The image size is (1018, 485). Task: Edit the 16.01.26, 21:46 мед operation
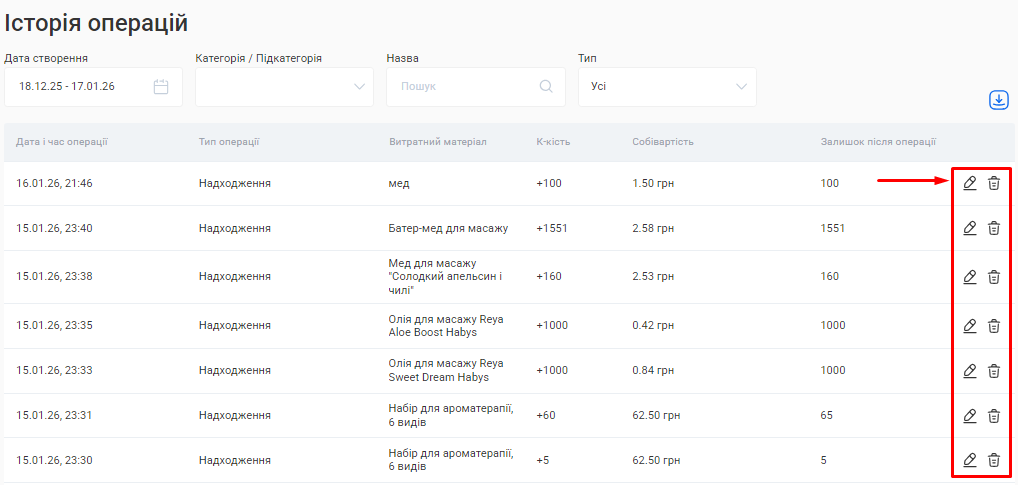[x=969, y=183]
